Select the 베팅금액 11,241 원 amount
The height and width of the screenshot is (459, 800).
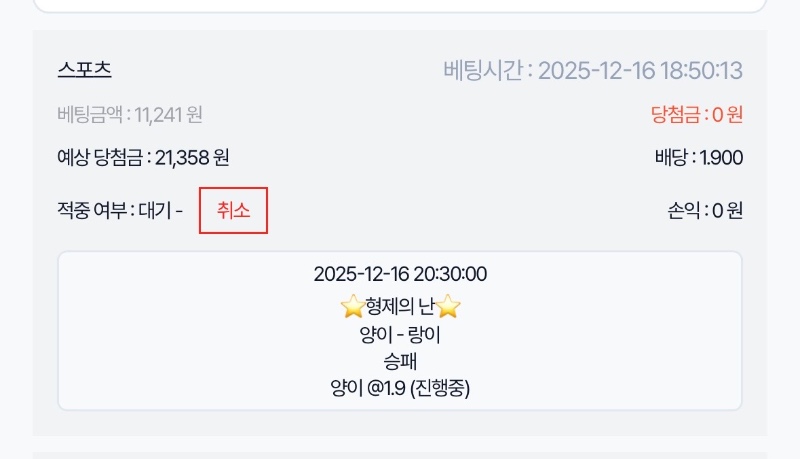pos(130,115)
